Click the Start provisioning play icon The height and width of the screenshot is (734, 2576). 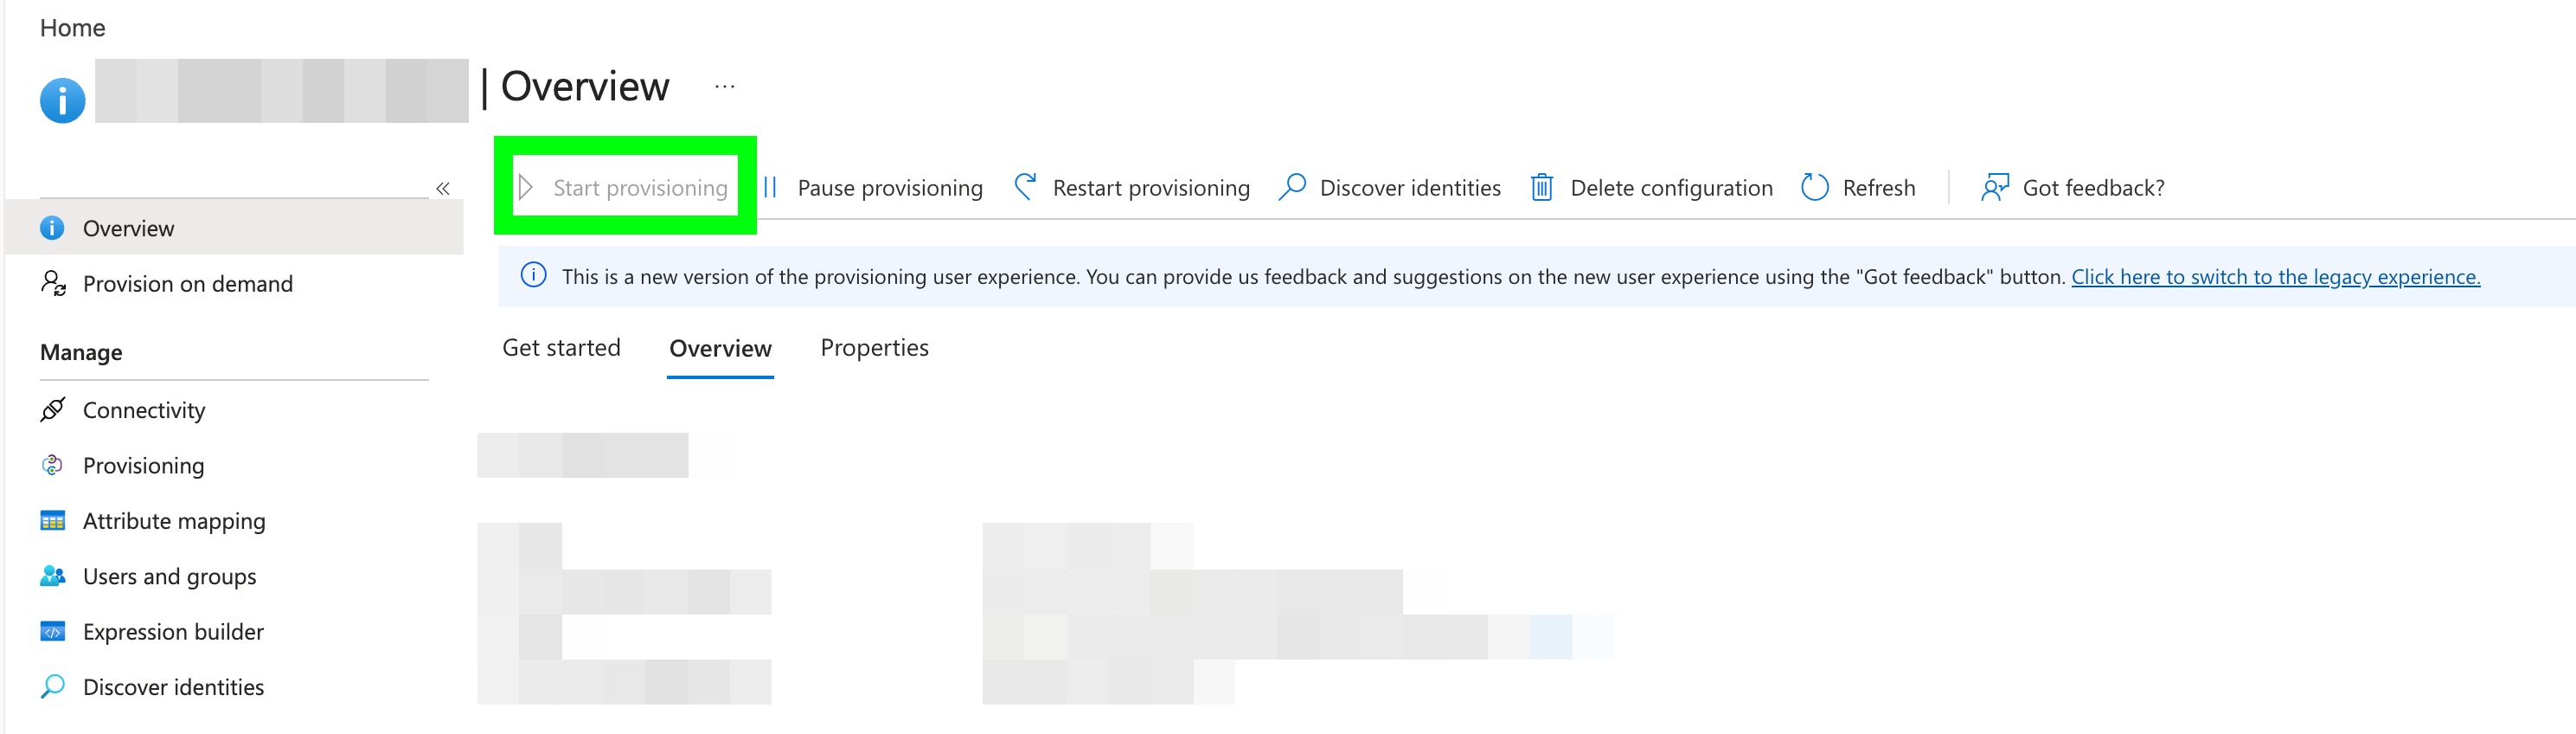pos(526,187)
